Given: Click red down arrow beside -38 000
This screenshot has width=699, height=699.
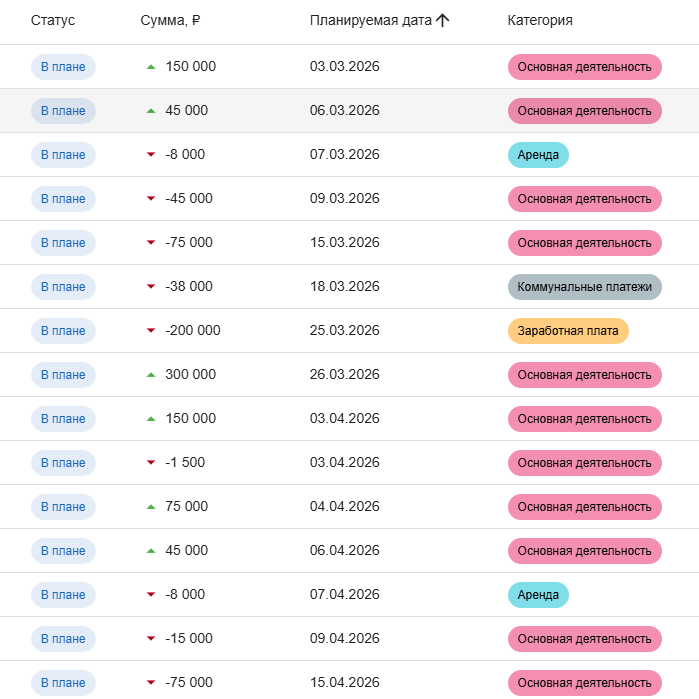Looking at the screenshot, I should [151, 287].
